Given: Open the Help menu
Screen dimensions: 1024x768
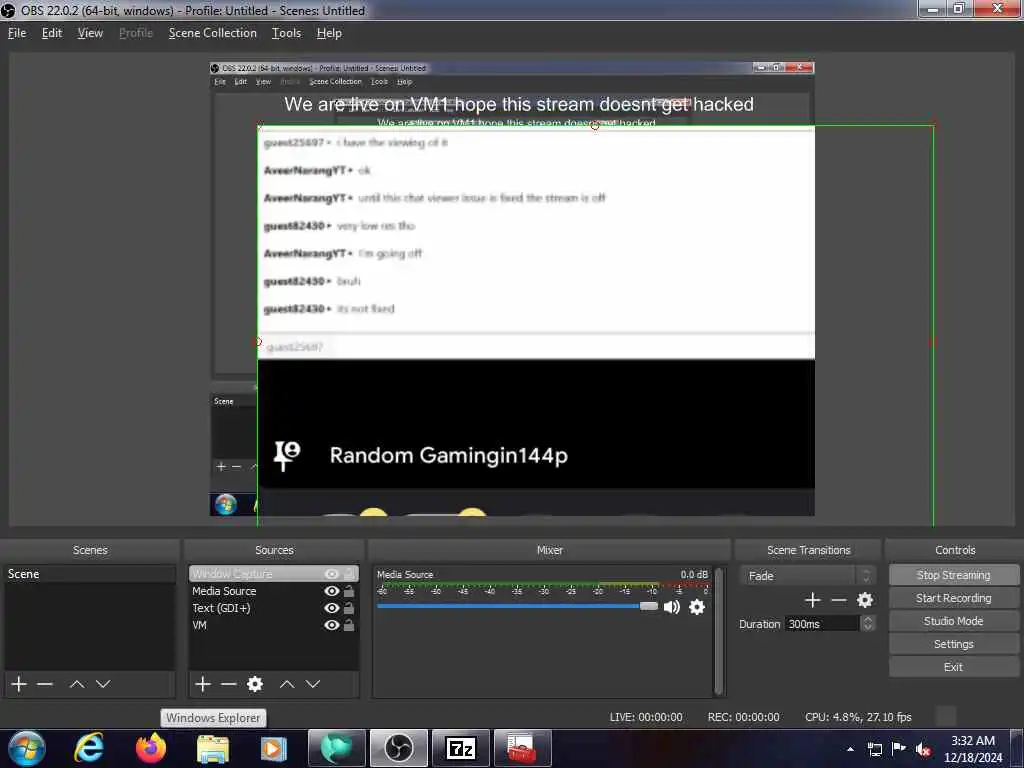Looking at the screenshot, I should click(x=329, y=33).
